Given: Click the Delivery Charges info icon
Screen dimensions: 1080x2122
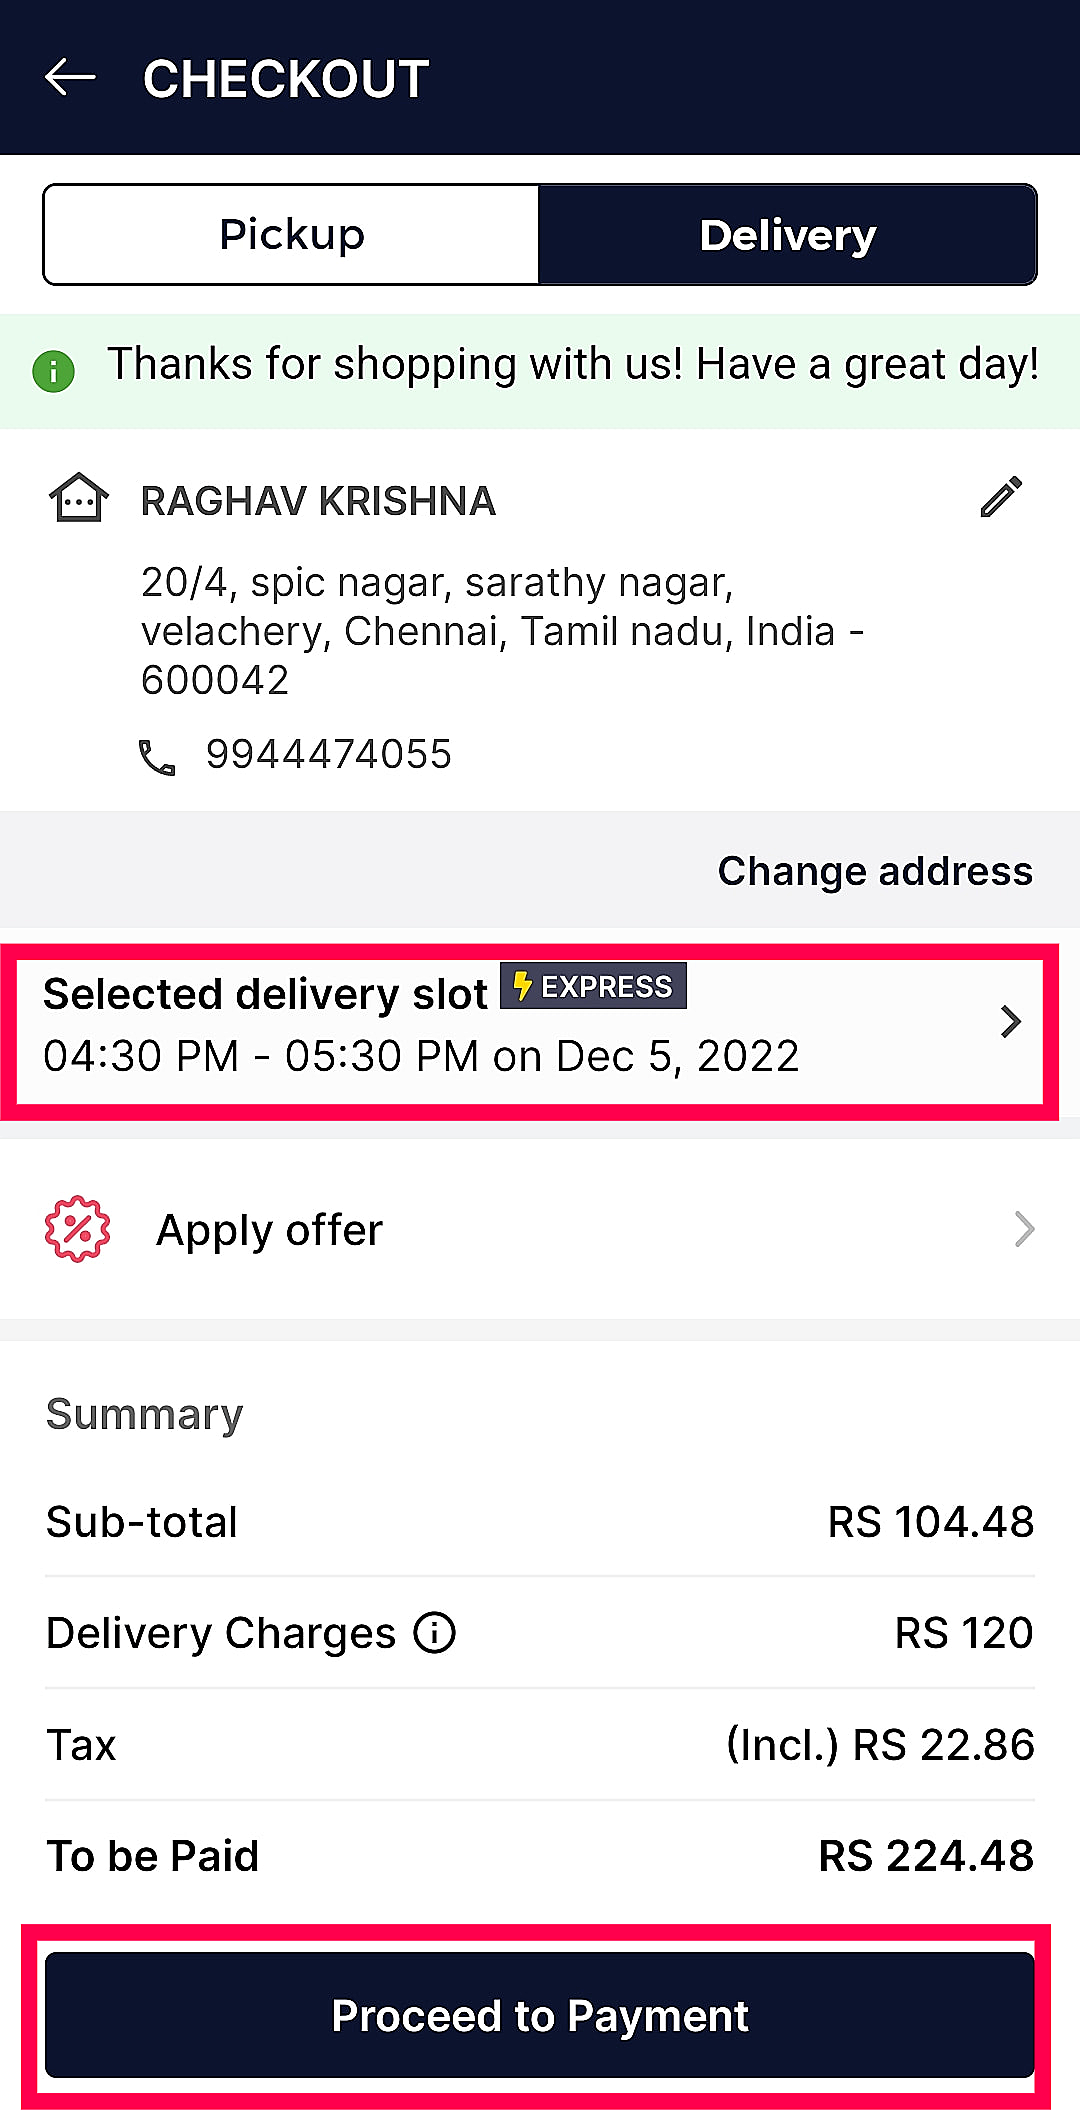Looking at the screenshot, I should (435, 1633).
